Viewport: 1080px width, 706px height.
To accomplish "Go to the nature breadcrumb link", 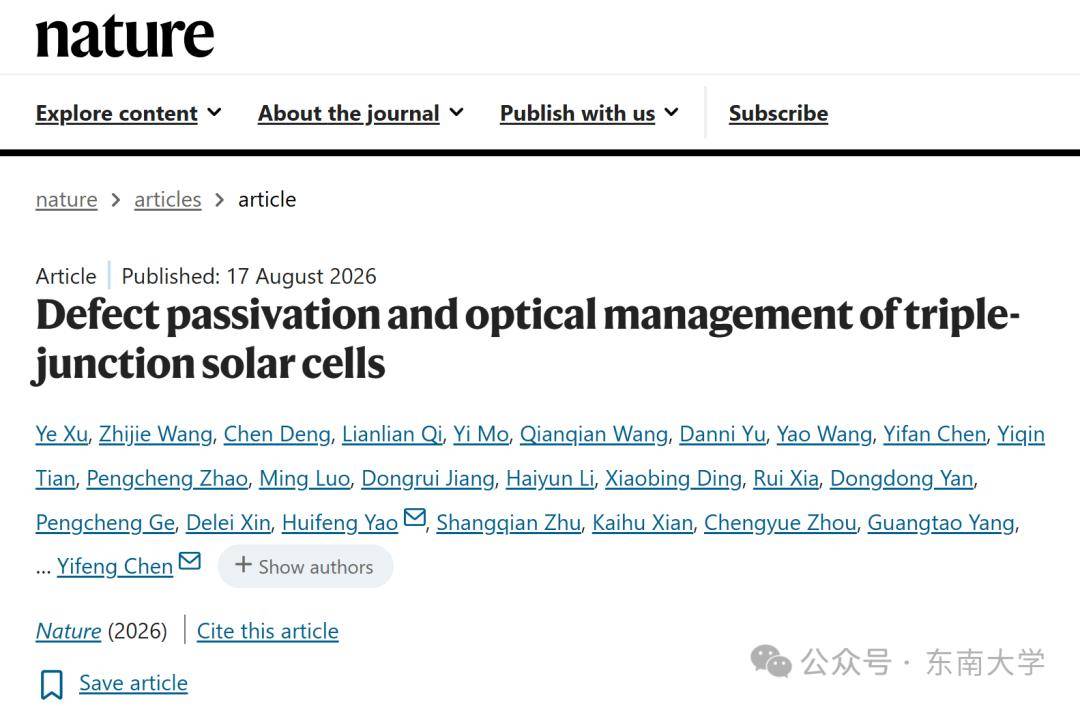I will pos(66,200).
